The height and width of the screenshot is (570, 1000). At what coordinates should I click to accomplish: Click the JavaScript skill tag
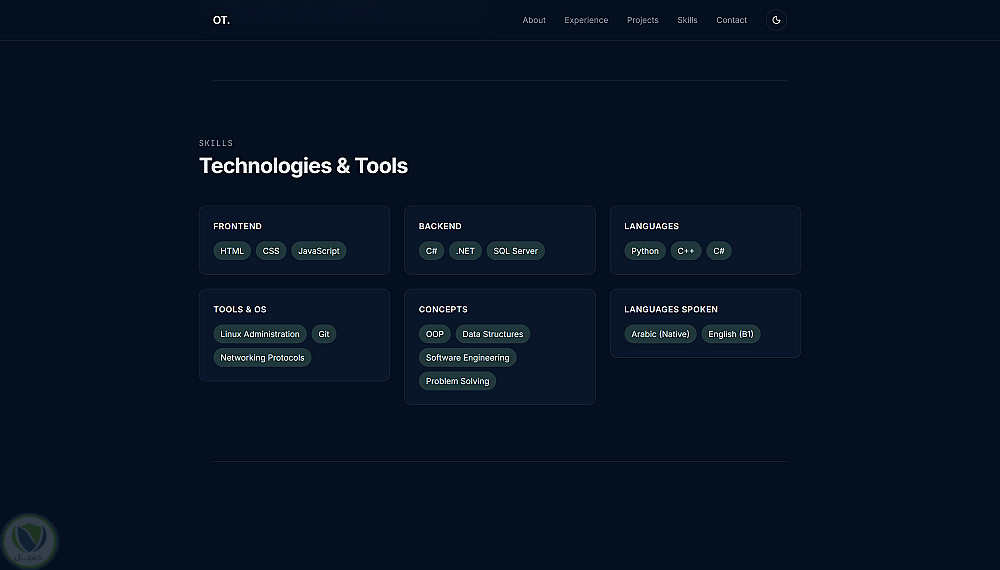tap(319, 251)
